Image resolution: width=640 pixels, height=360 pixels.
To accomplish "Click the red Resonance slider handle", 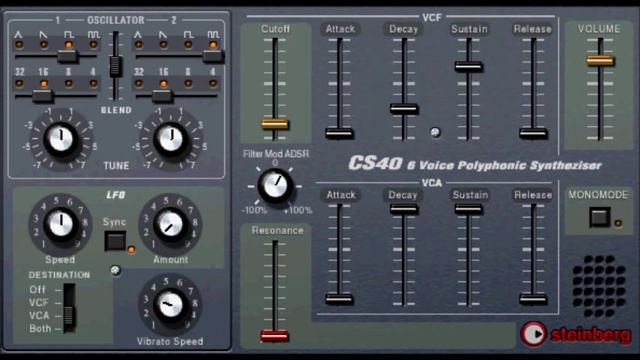I will tap(274, 336).
